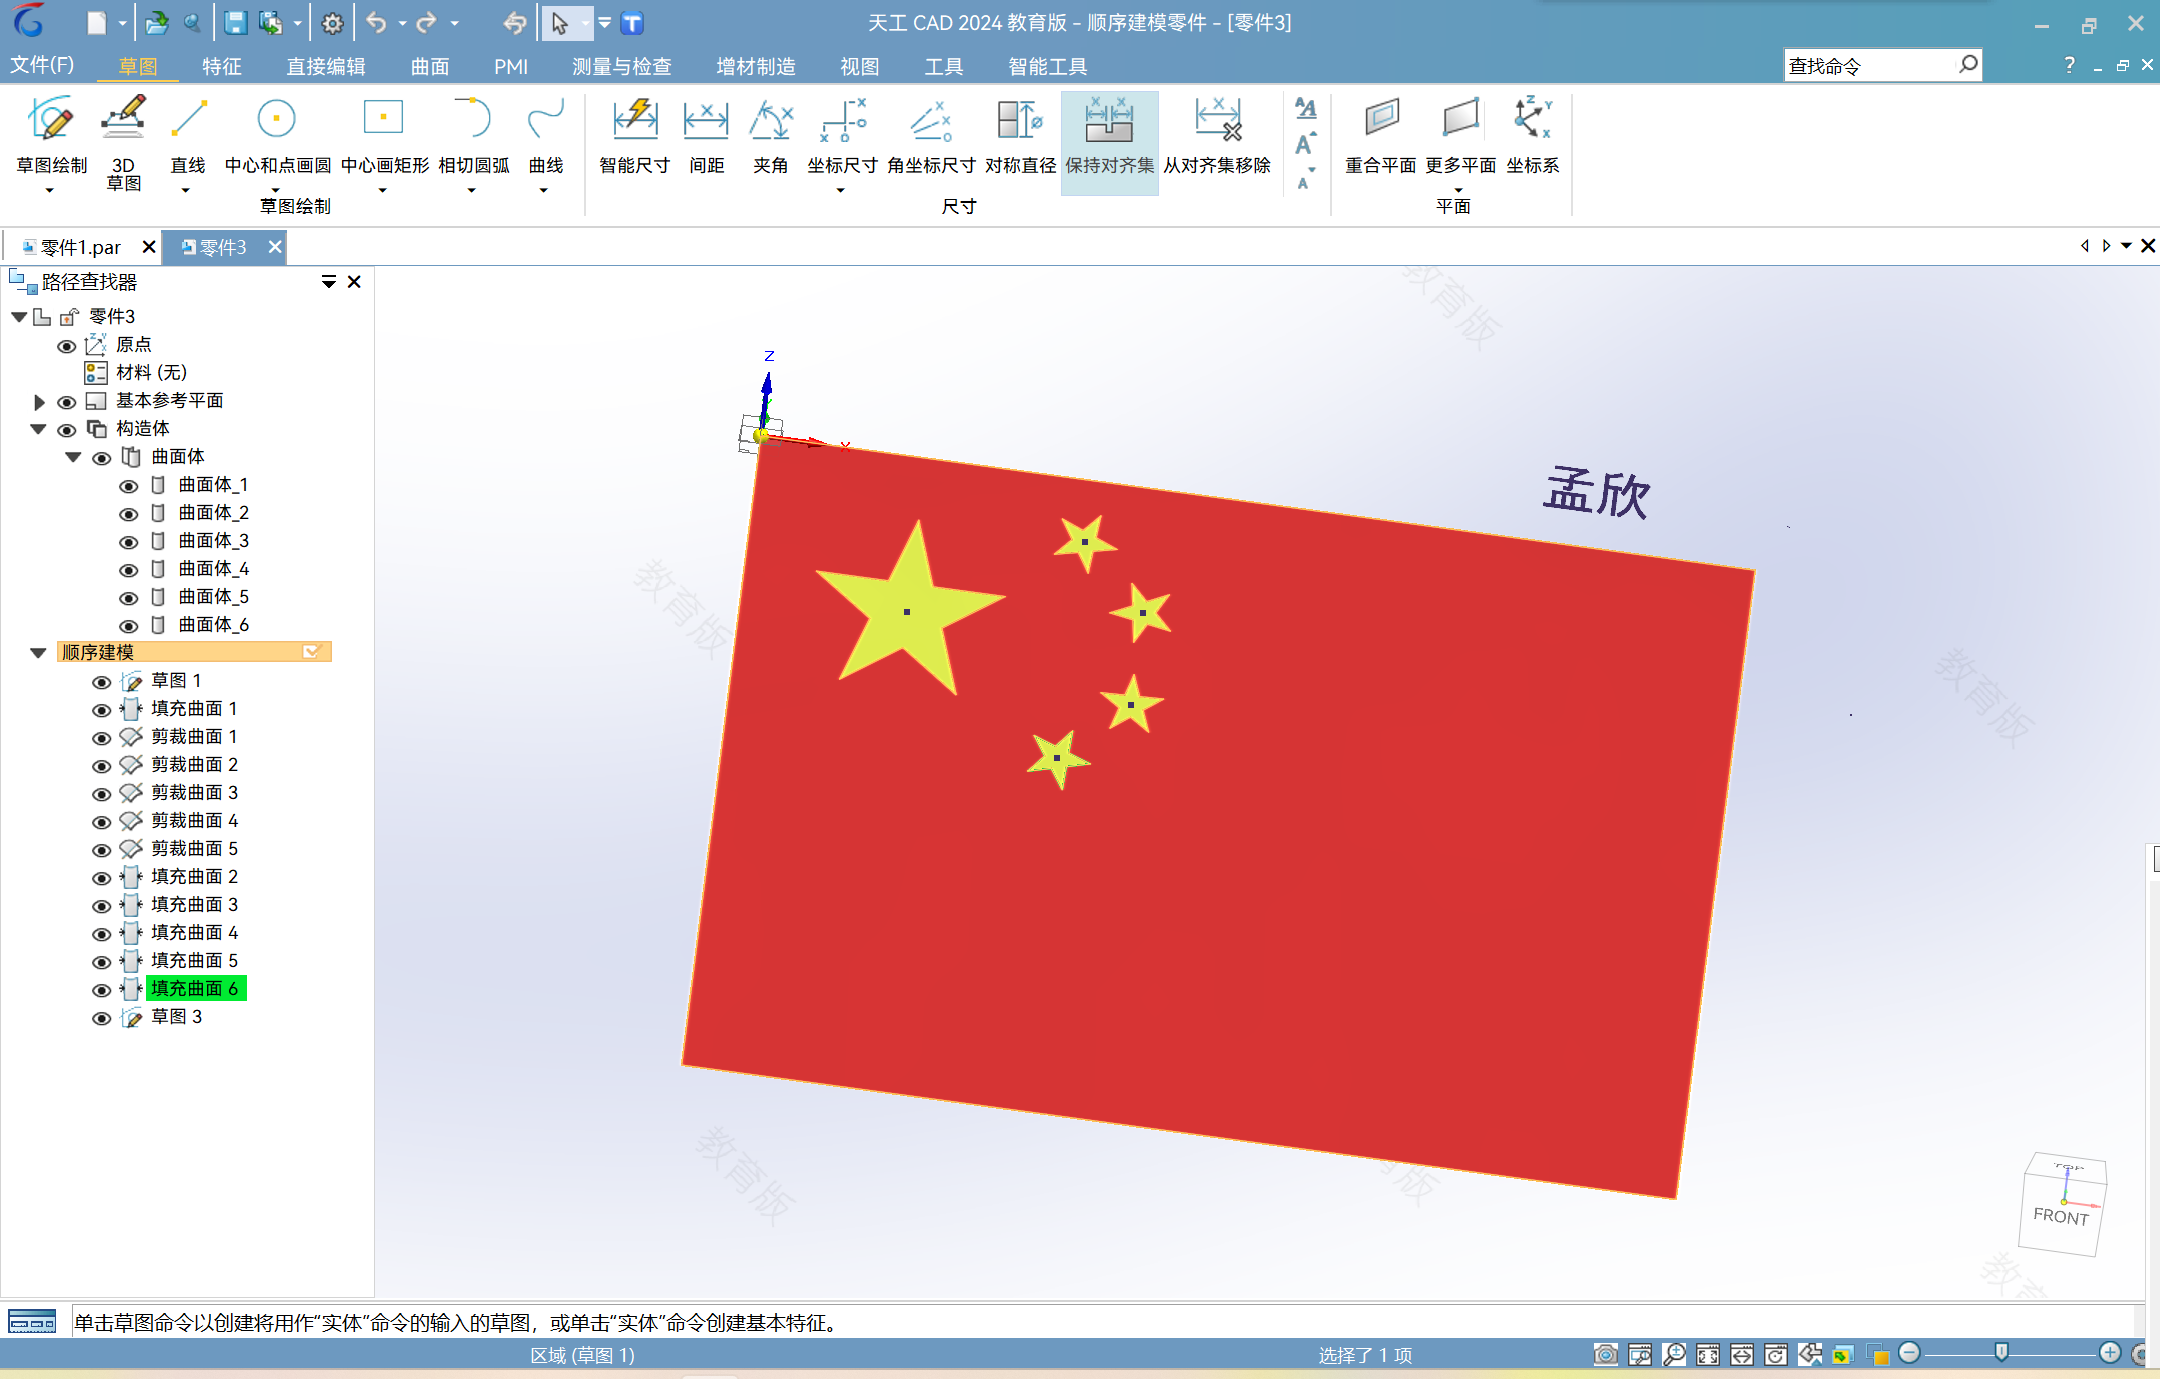Select 材料 (无) in the tree

151,373
